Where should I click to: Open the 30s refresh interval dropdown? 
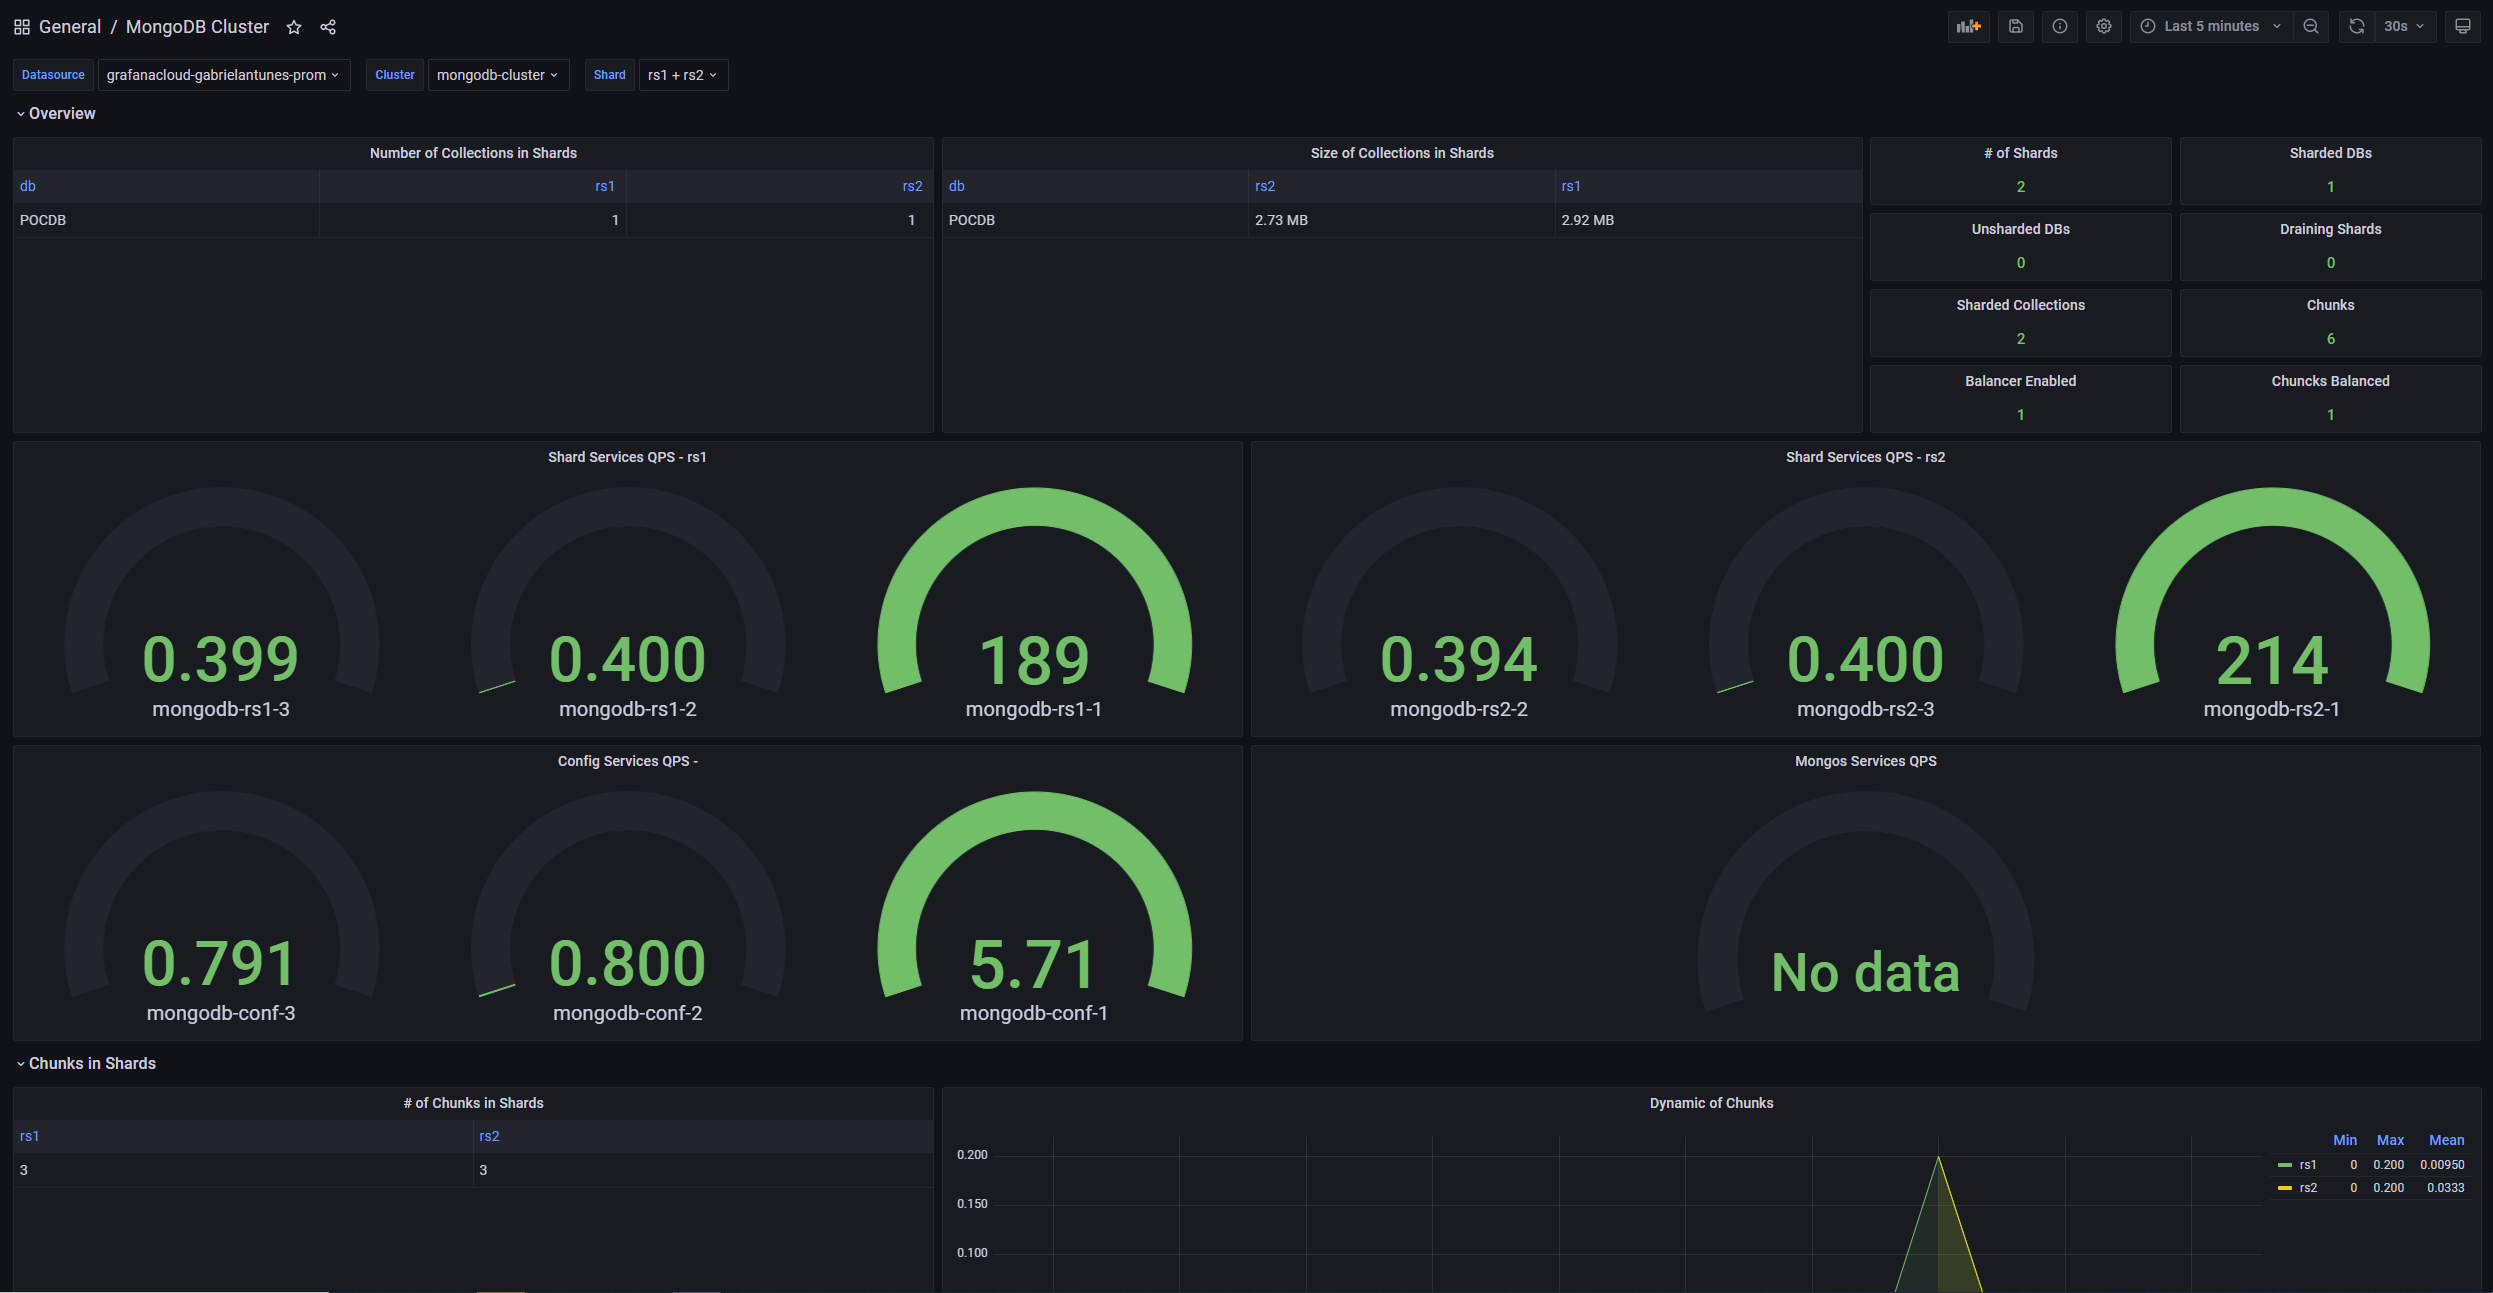coord(2404,27)
